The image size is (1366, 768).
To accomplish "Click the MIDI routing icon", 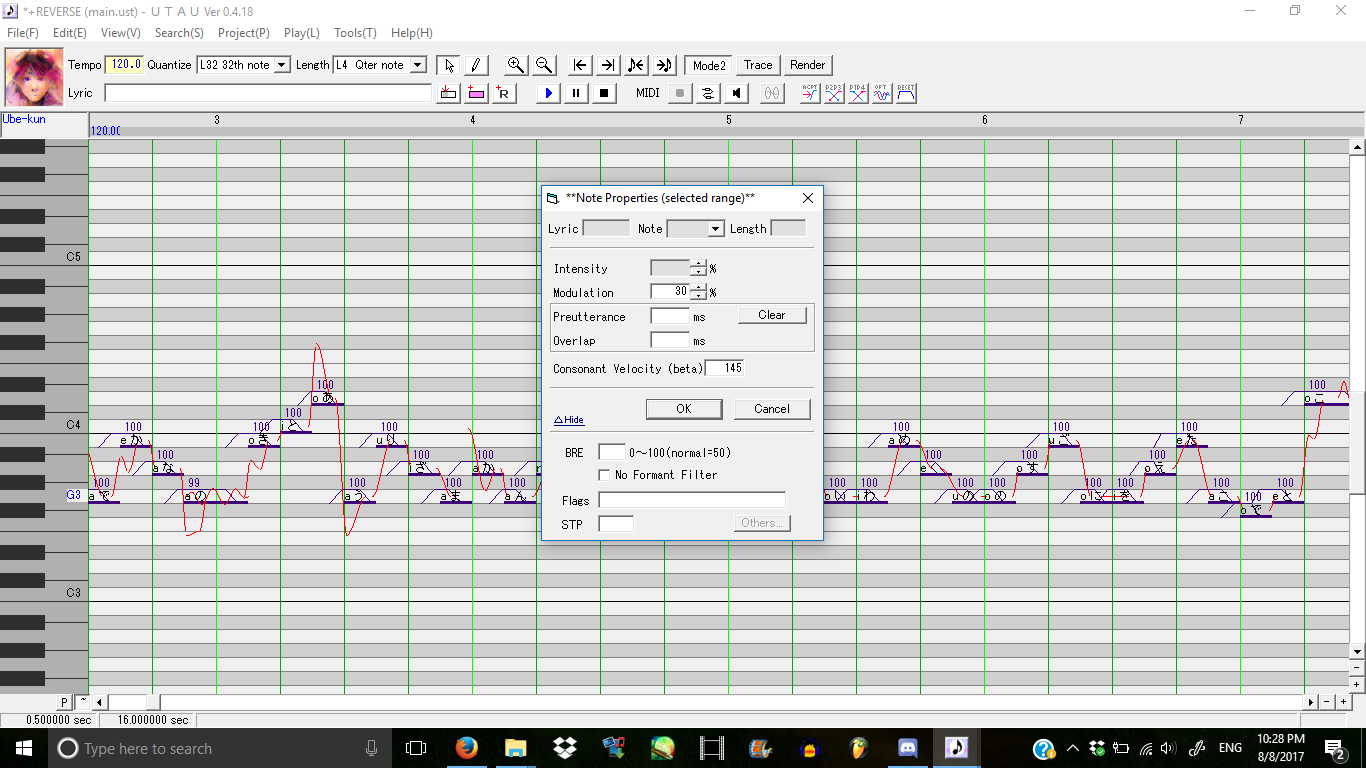I will 708,93.
